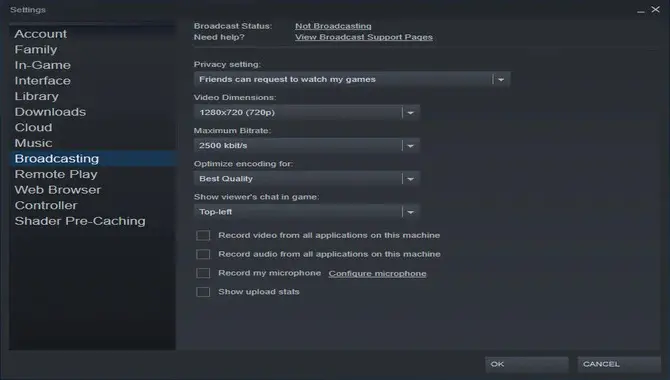Screen dimensions: 670x380
Task: Open the viewer's chat position dropdown
Action: point(307,212)
